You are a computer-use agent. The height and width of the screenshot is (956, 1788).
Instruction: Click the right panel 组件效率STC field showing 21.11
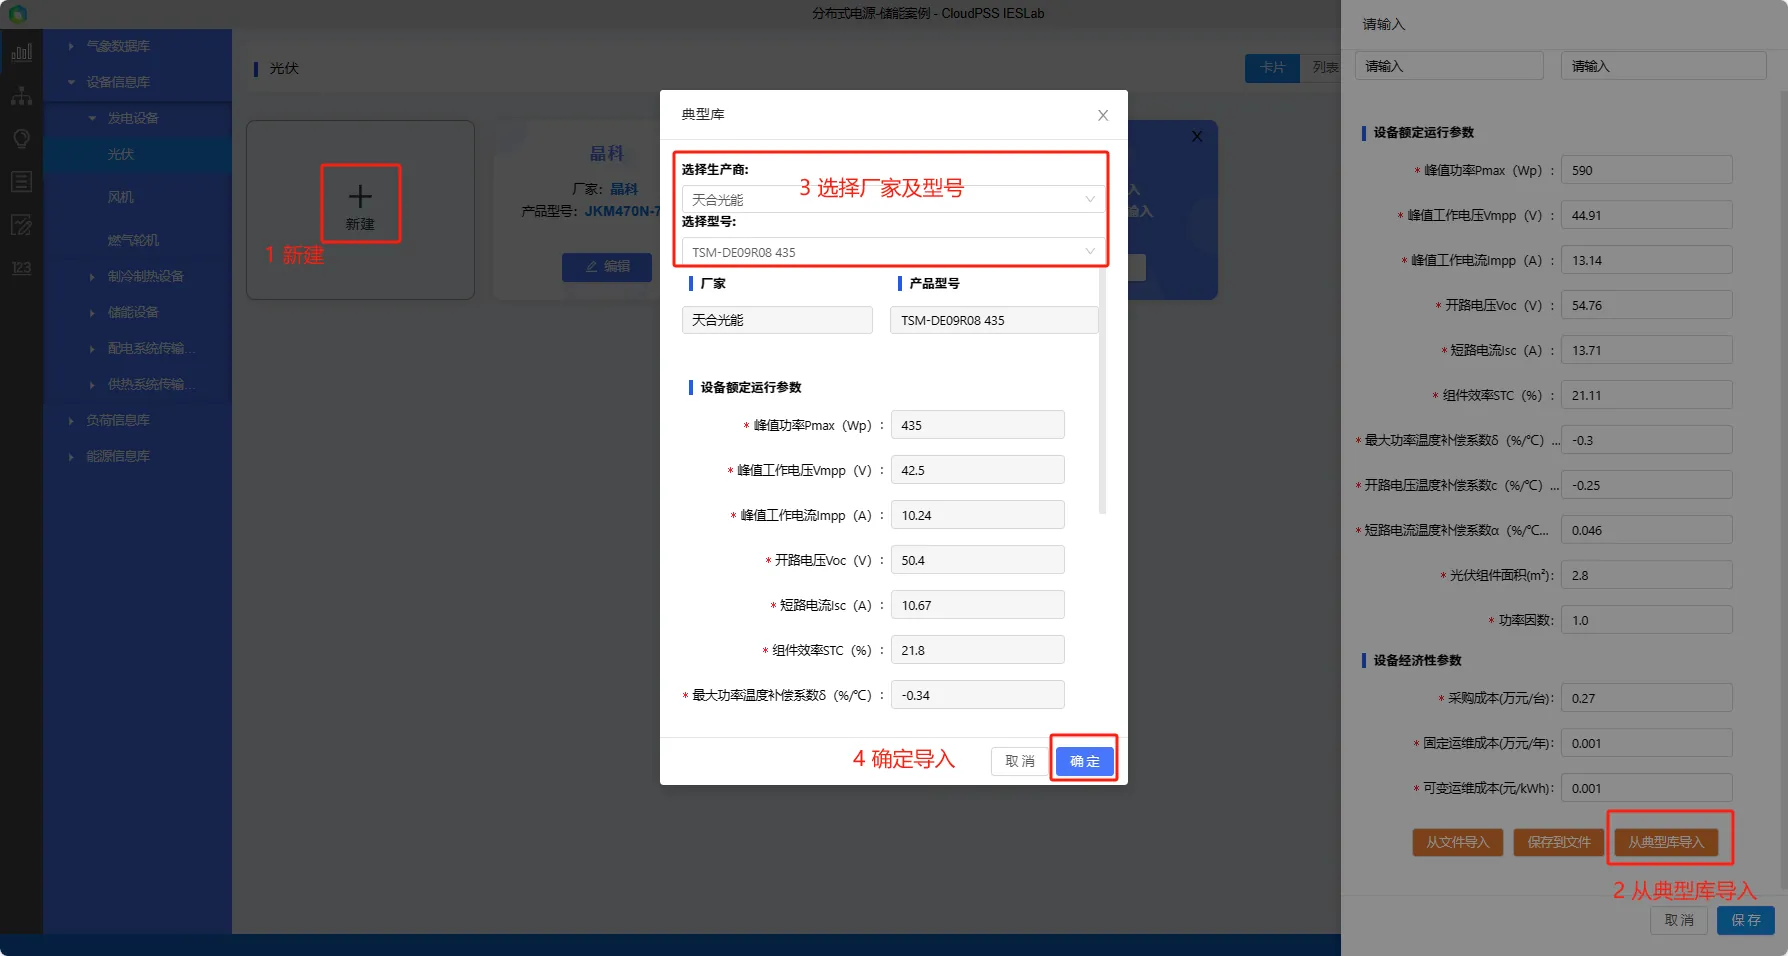pos(1647,395)
